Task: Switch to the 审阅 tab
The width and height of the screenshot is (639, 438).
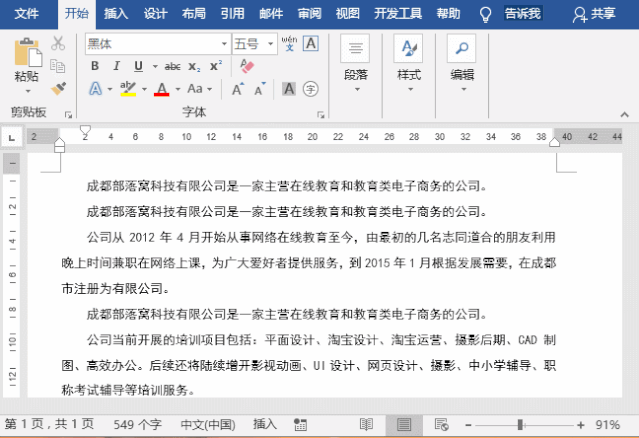Action: tap(309, 14)
